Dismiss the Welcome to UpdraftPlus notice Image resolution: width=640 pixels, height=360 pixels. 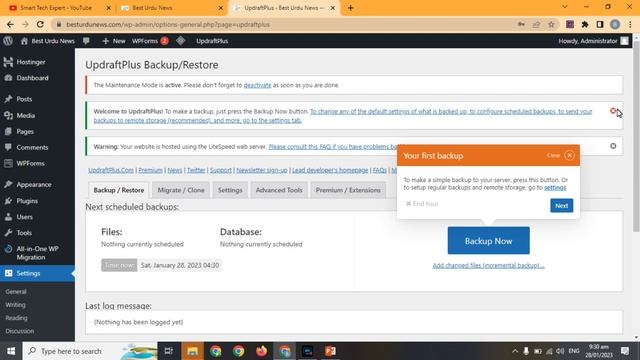click(x=613, y=111)
